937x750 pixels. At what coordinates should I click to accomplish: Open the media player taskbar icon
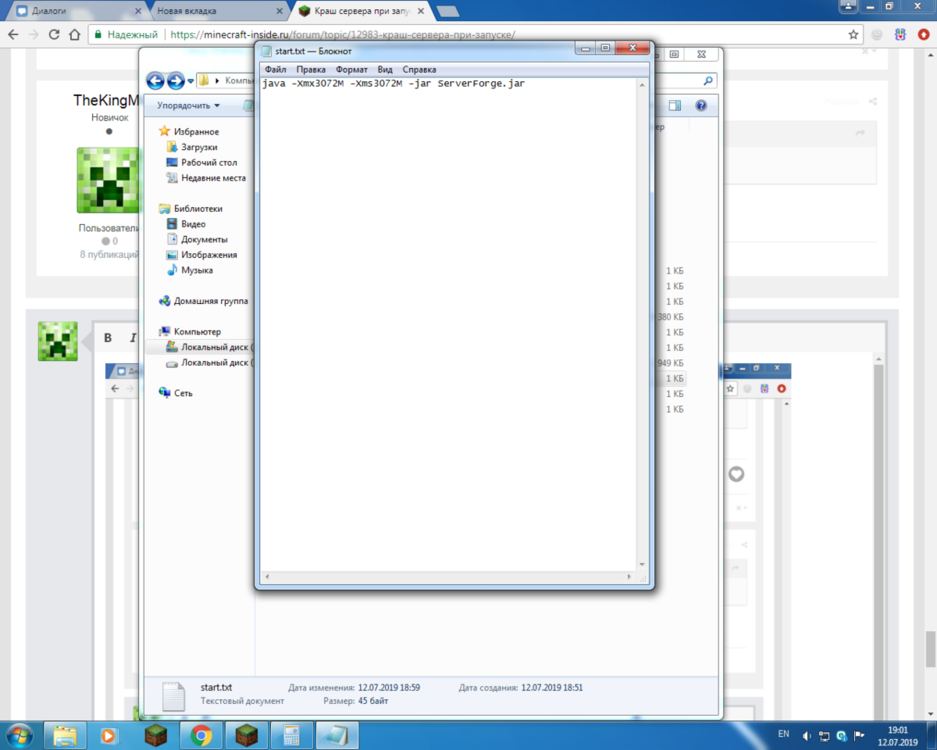(x=108, y=736)
